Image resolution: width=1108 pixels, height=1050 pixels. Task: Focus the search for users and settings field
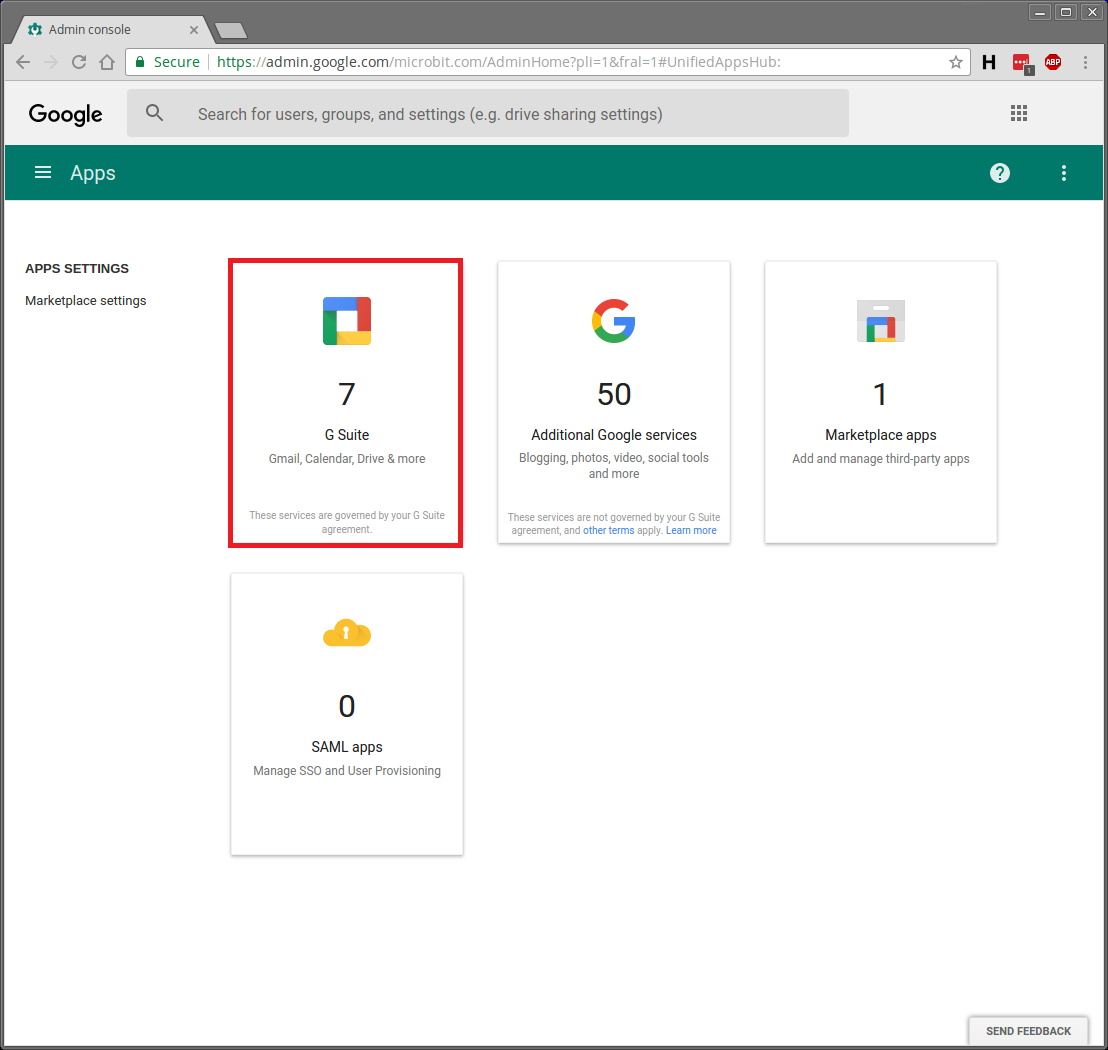[x=488, y=113]
